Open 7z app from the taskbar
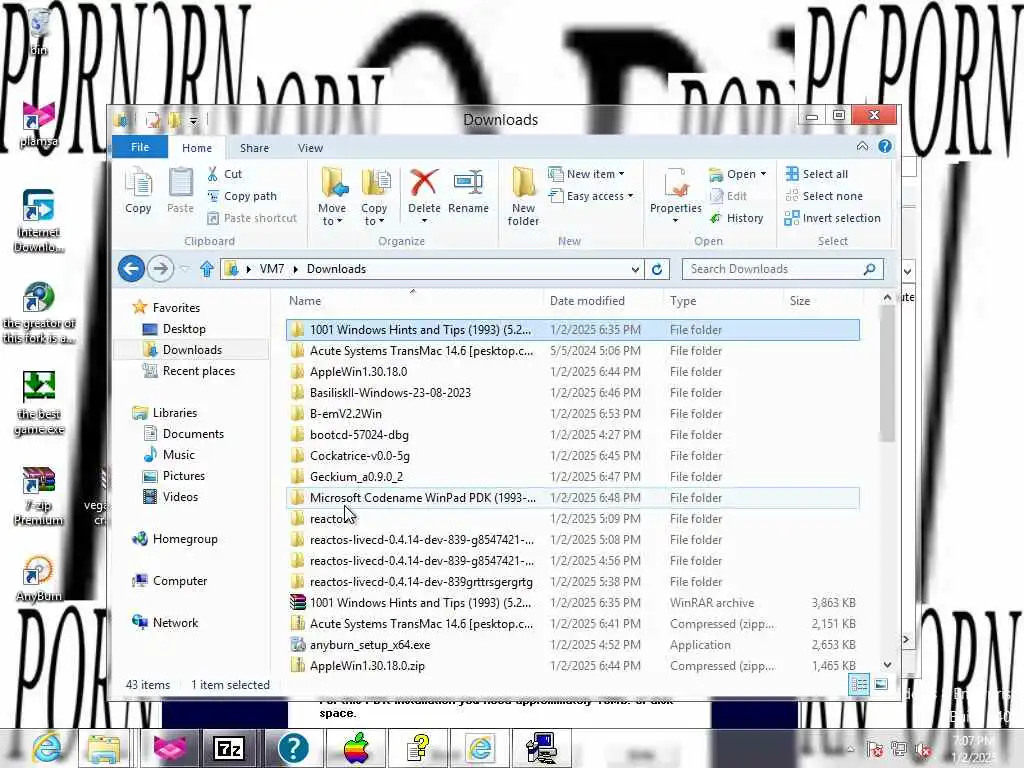 (229, 748)
